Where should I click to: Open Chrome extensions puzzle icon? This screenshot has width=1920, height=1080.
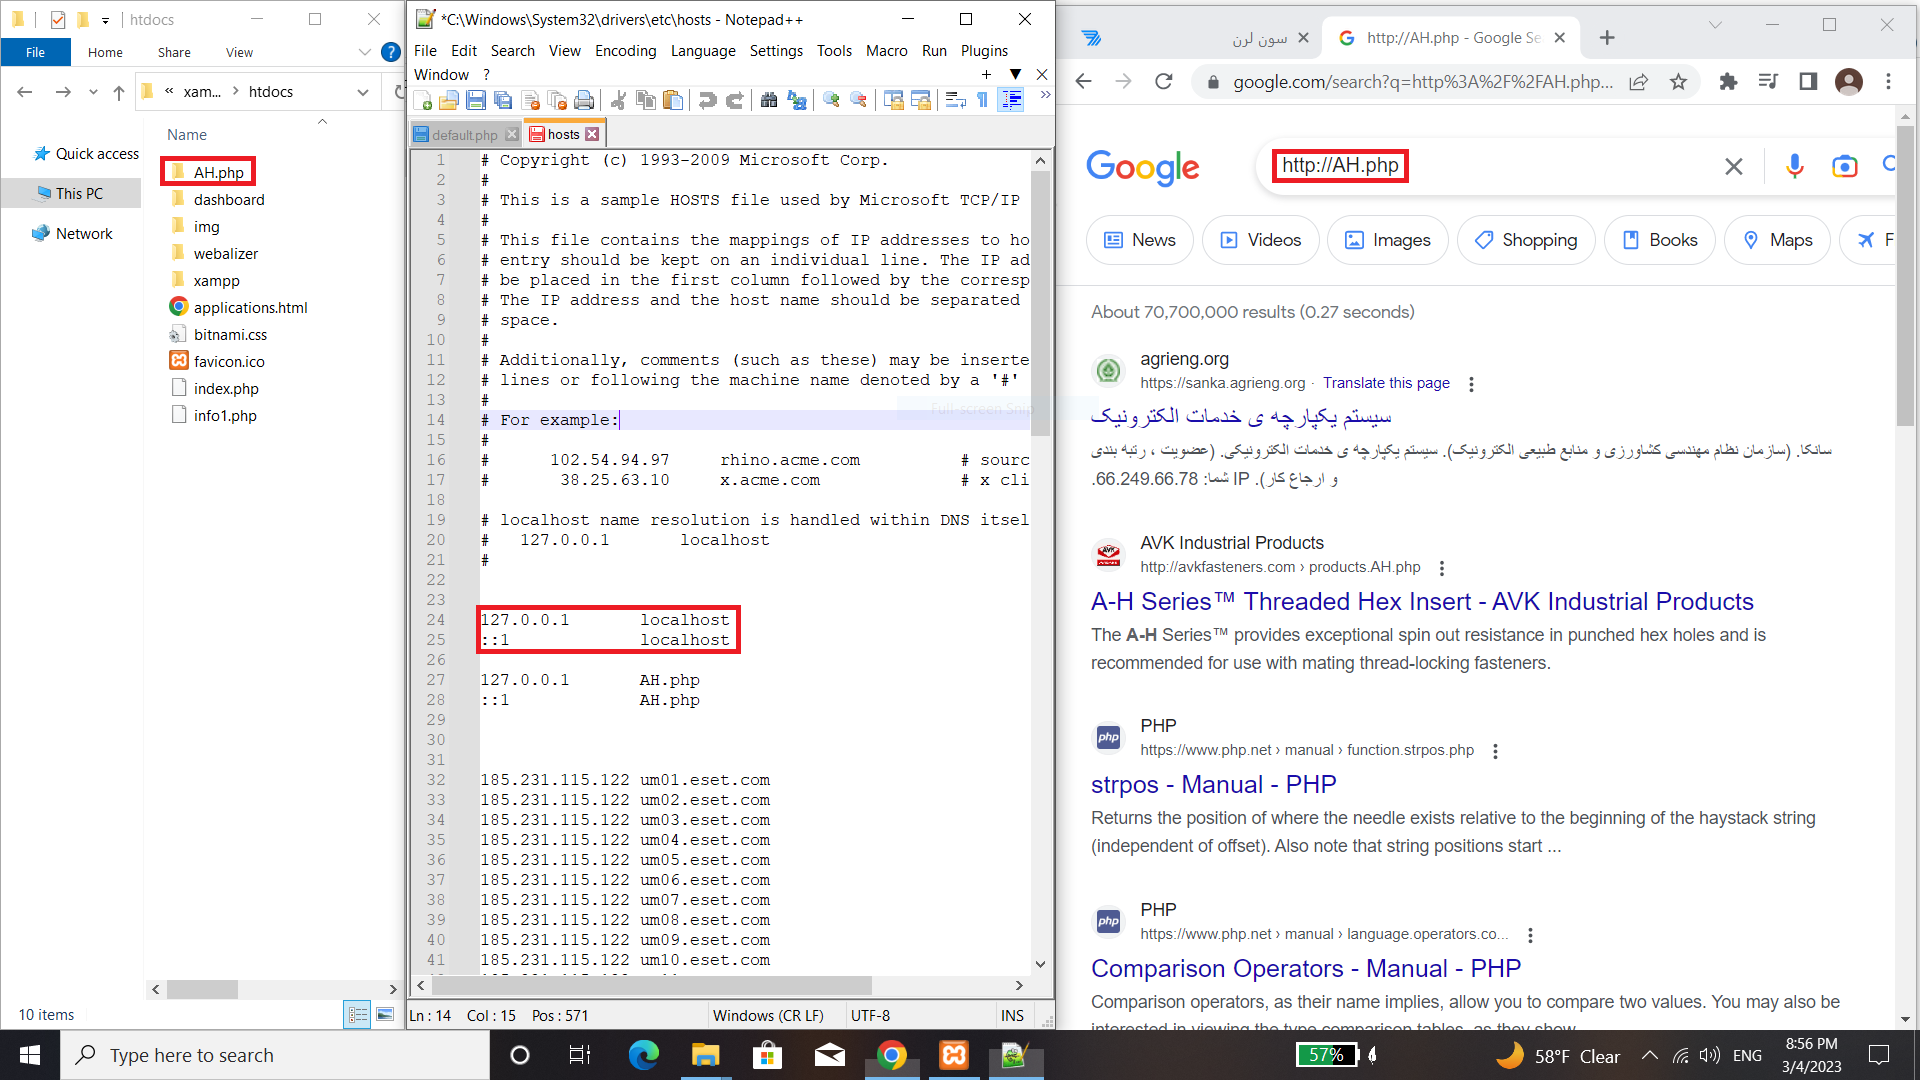tap(1728, 82)
